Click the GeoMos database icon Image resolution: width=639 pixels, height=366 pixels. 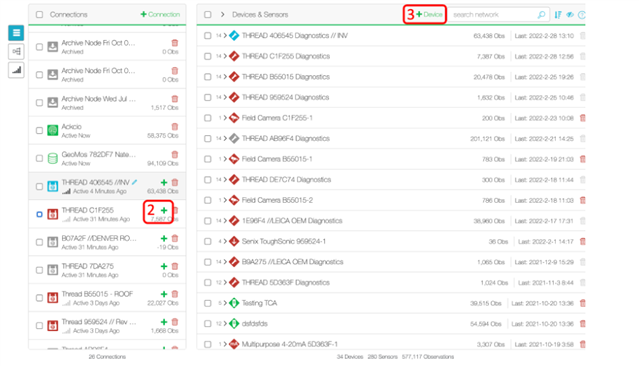click(53, 158)
